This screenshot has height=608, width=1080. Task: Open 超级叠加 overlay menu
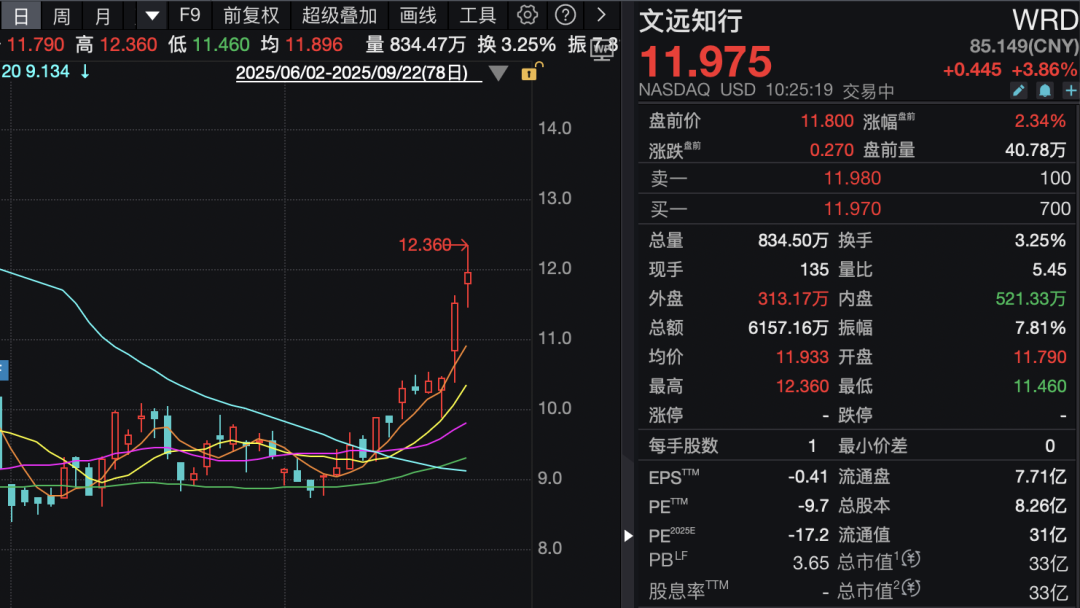point(339,15)
